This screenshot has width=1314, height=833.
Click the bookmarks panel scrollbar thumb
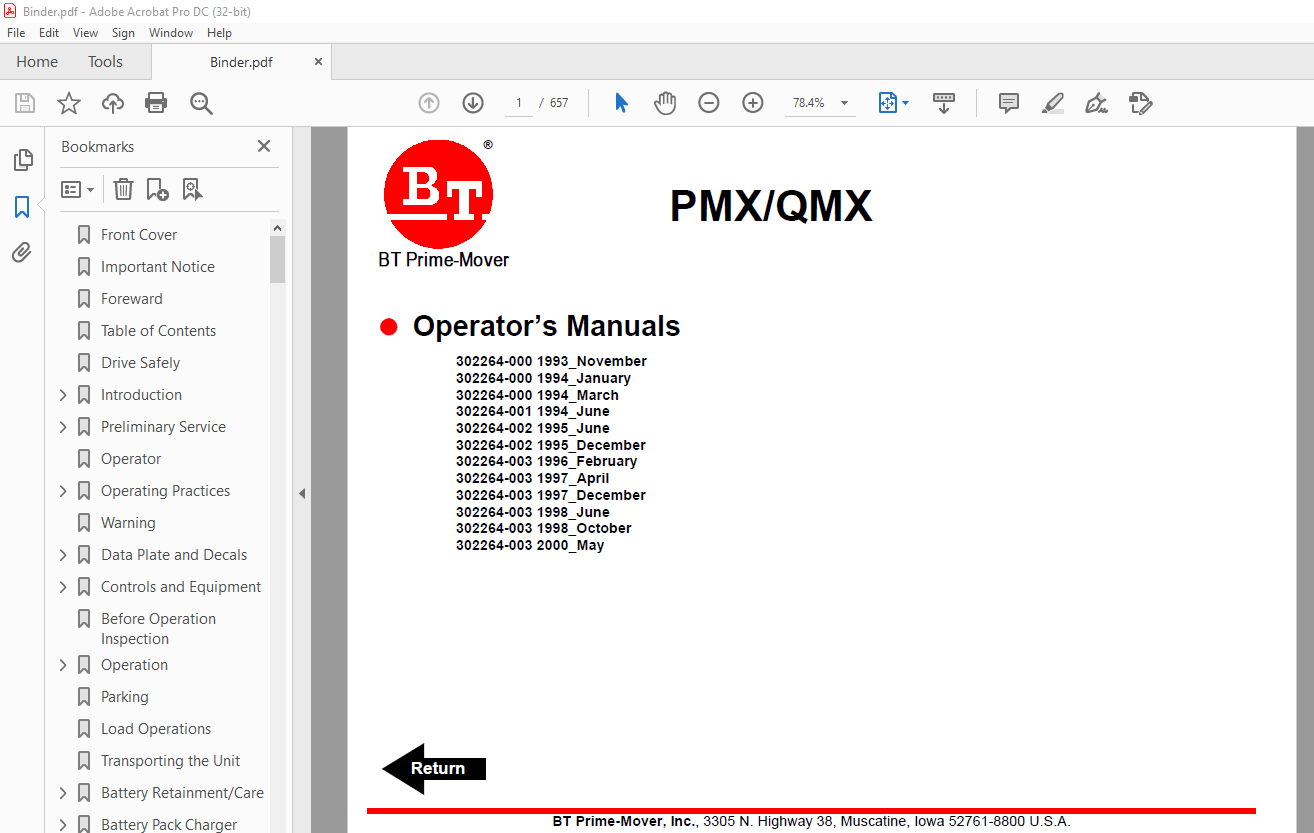click(x=277, y=259)
